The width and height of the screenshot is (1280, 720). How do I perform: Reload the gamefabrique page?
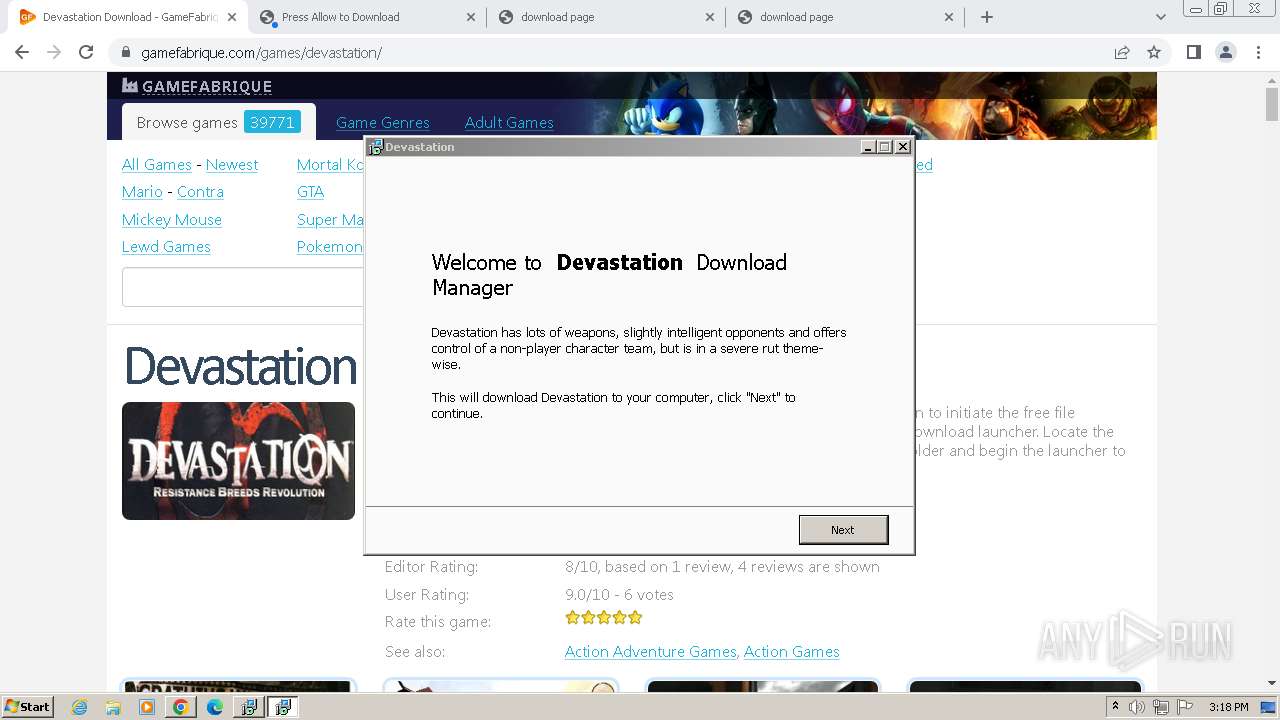[x=86, y=52]
